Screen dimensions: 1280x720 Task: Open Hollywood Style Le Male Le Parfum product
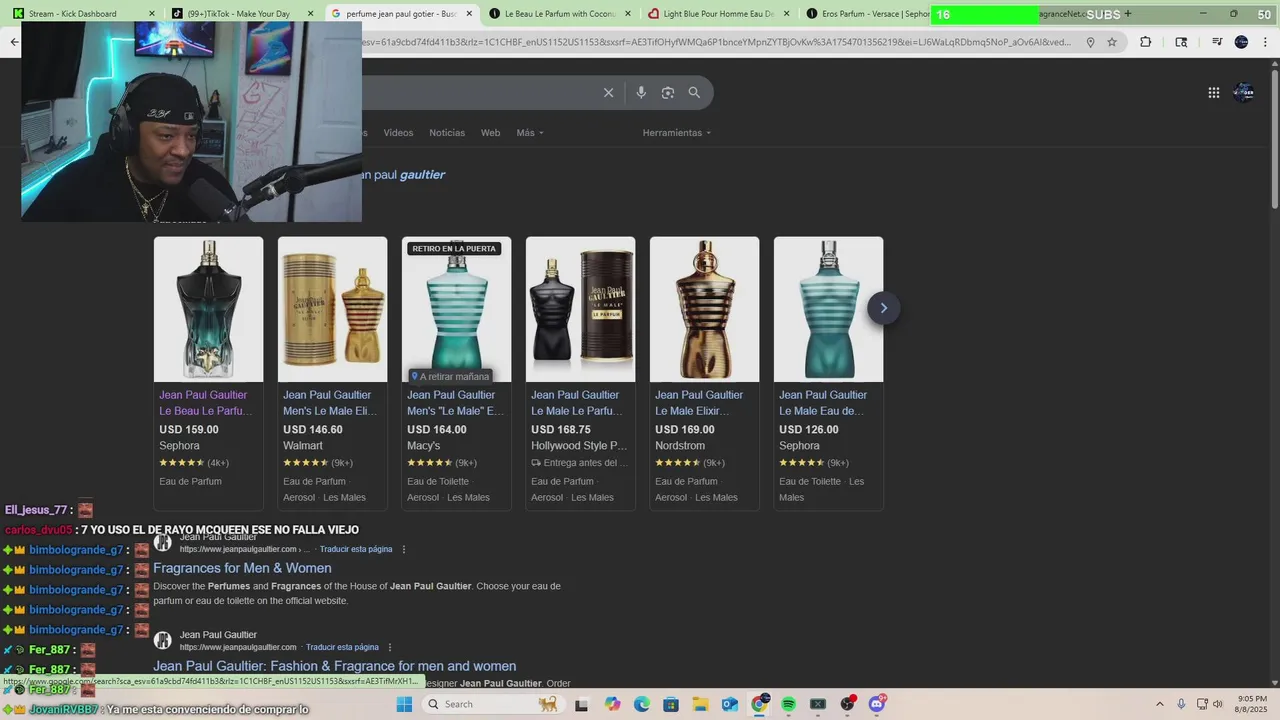[x=579, y=403]
